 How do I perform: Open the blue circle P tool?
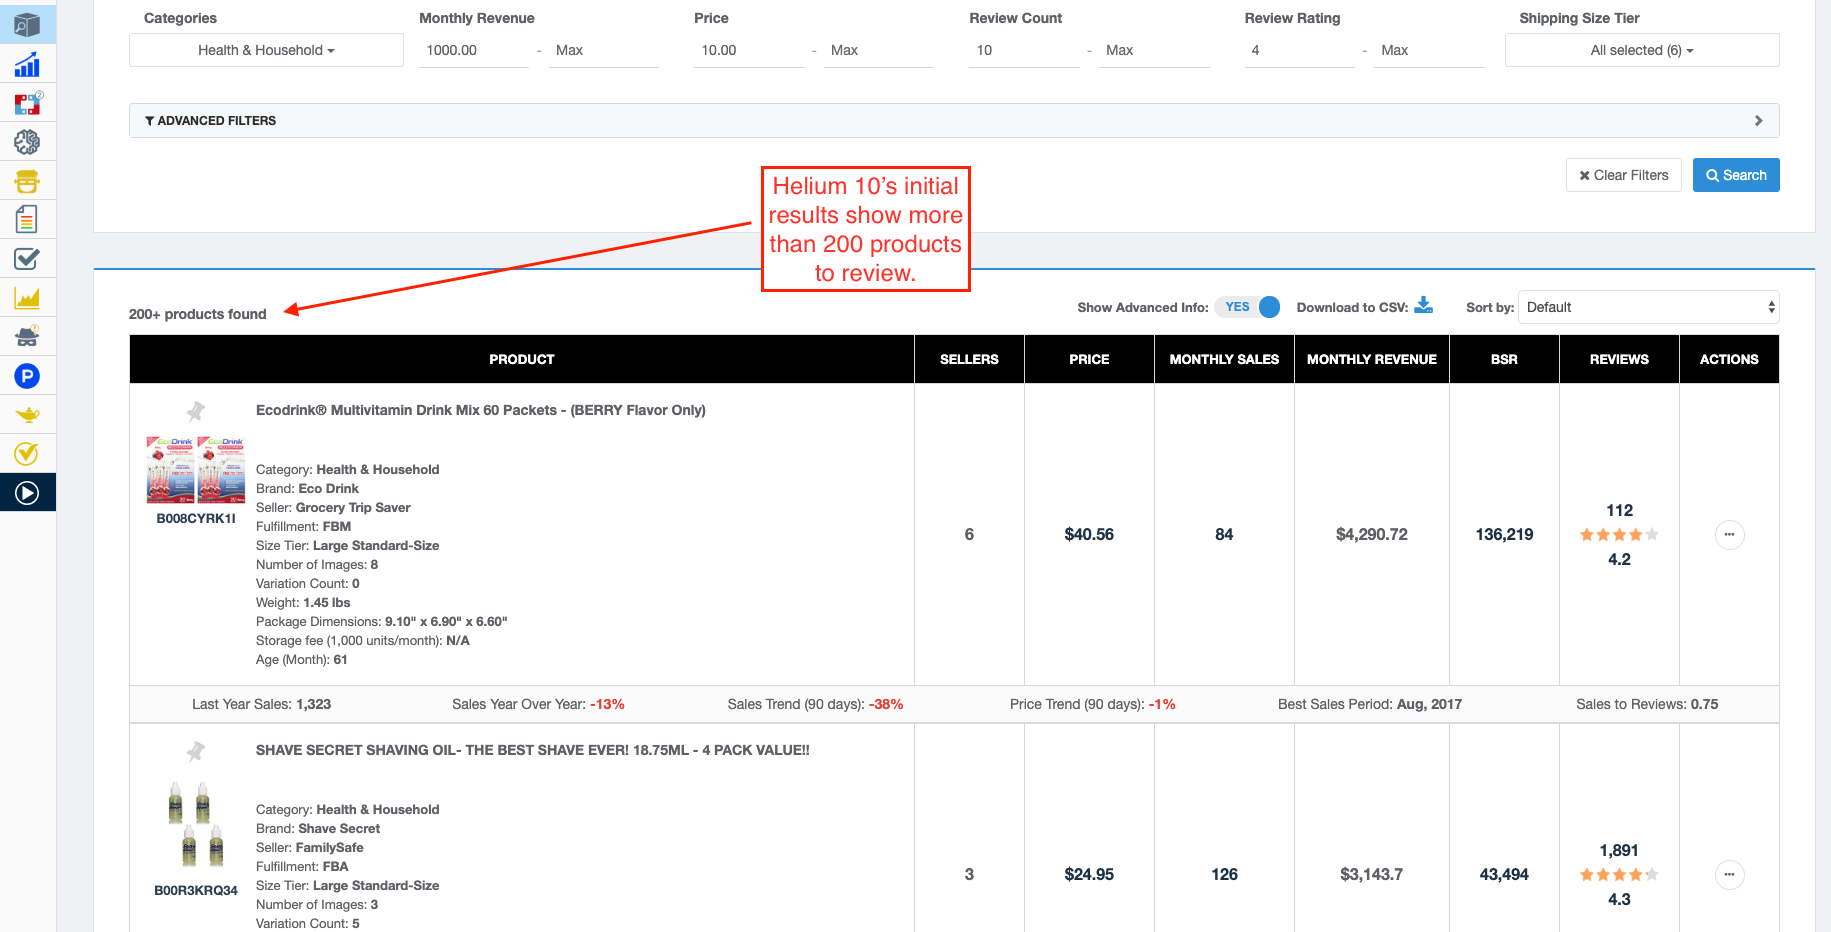pos(27,376)
